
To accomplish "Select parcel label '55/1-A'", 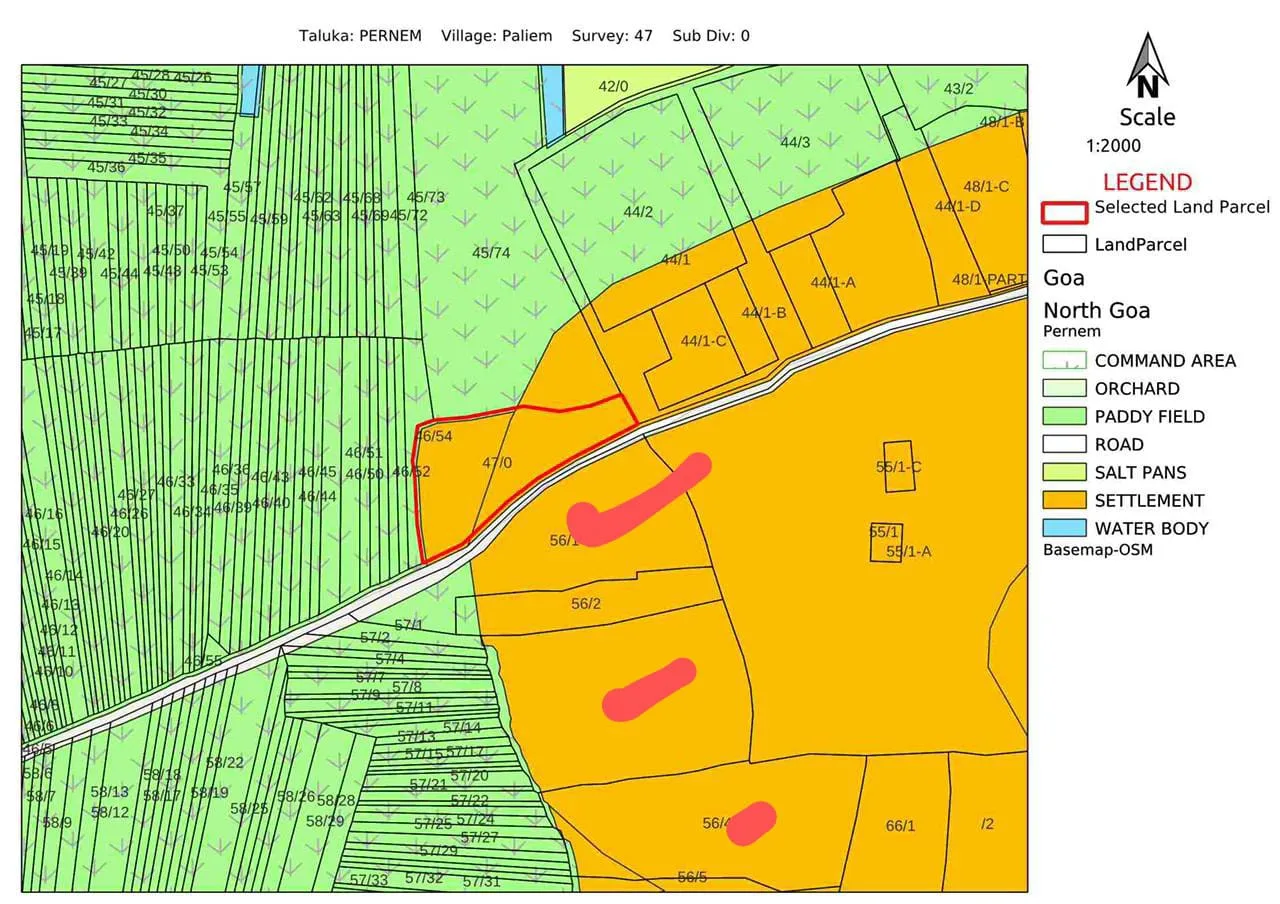I will [909, 552].
